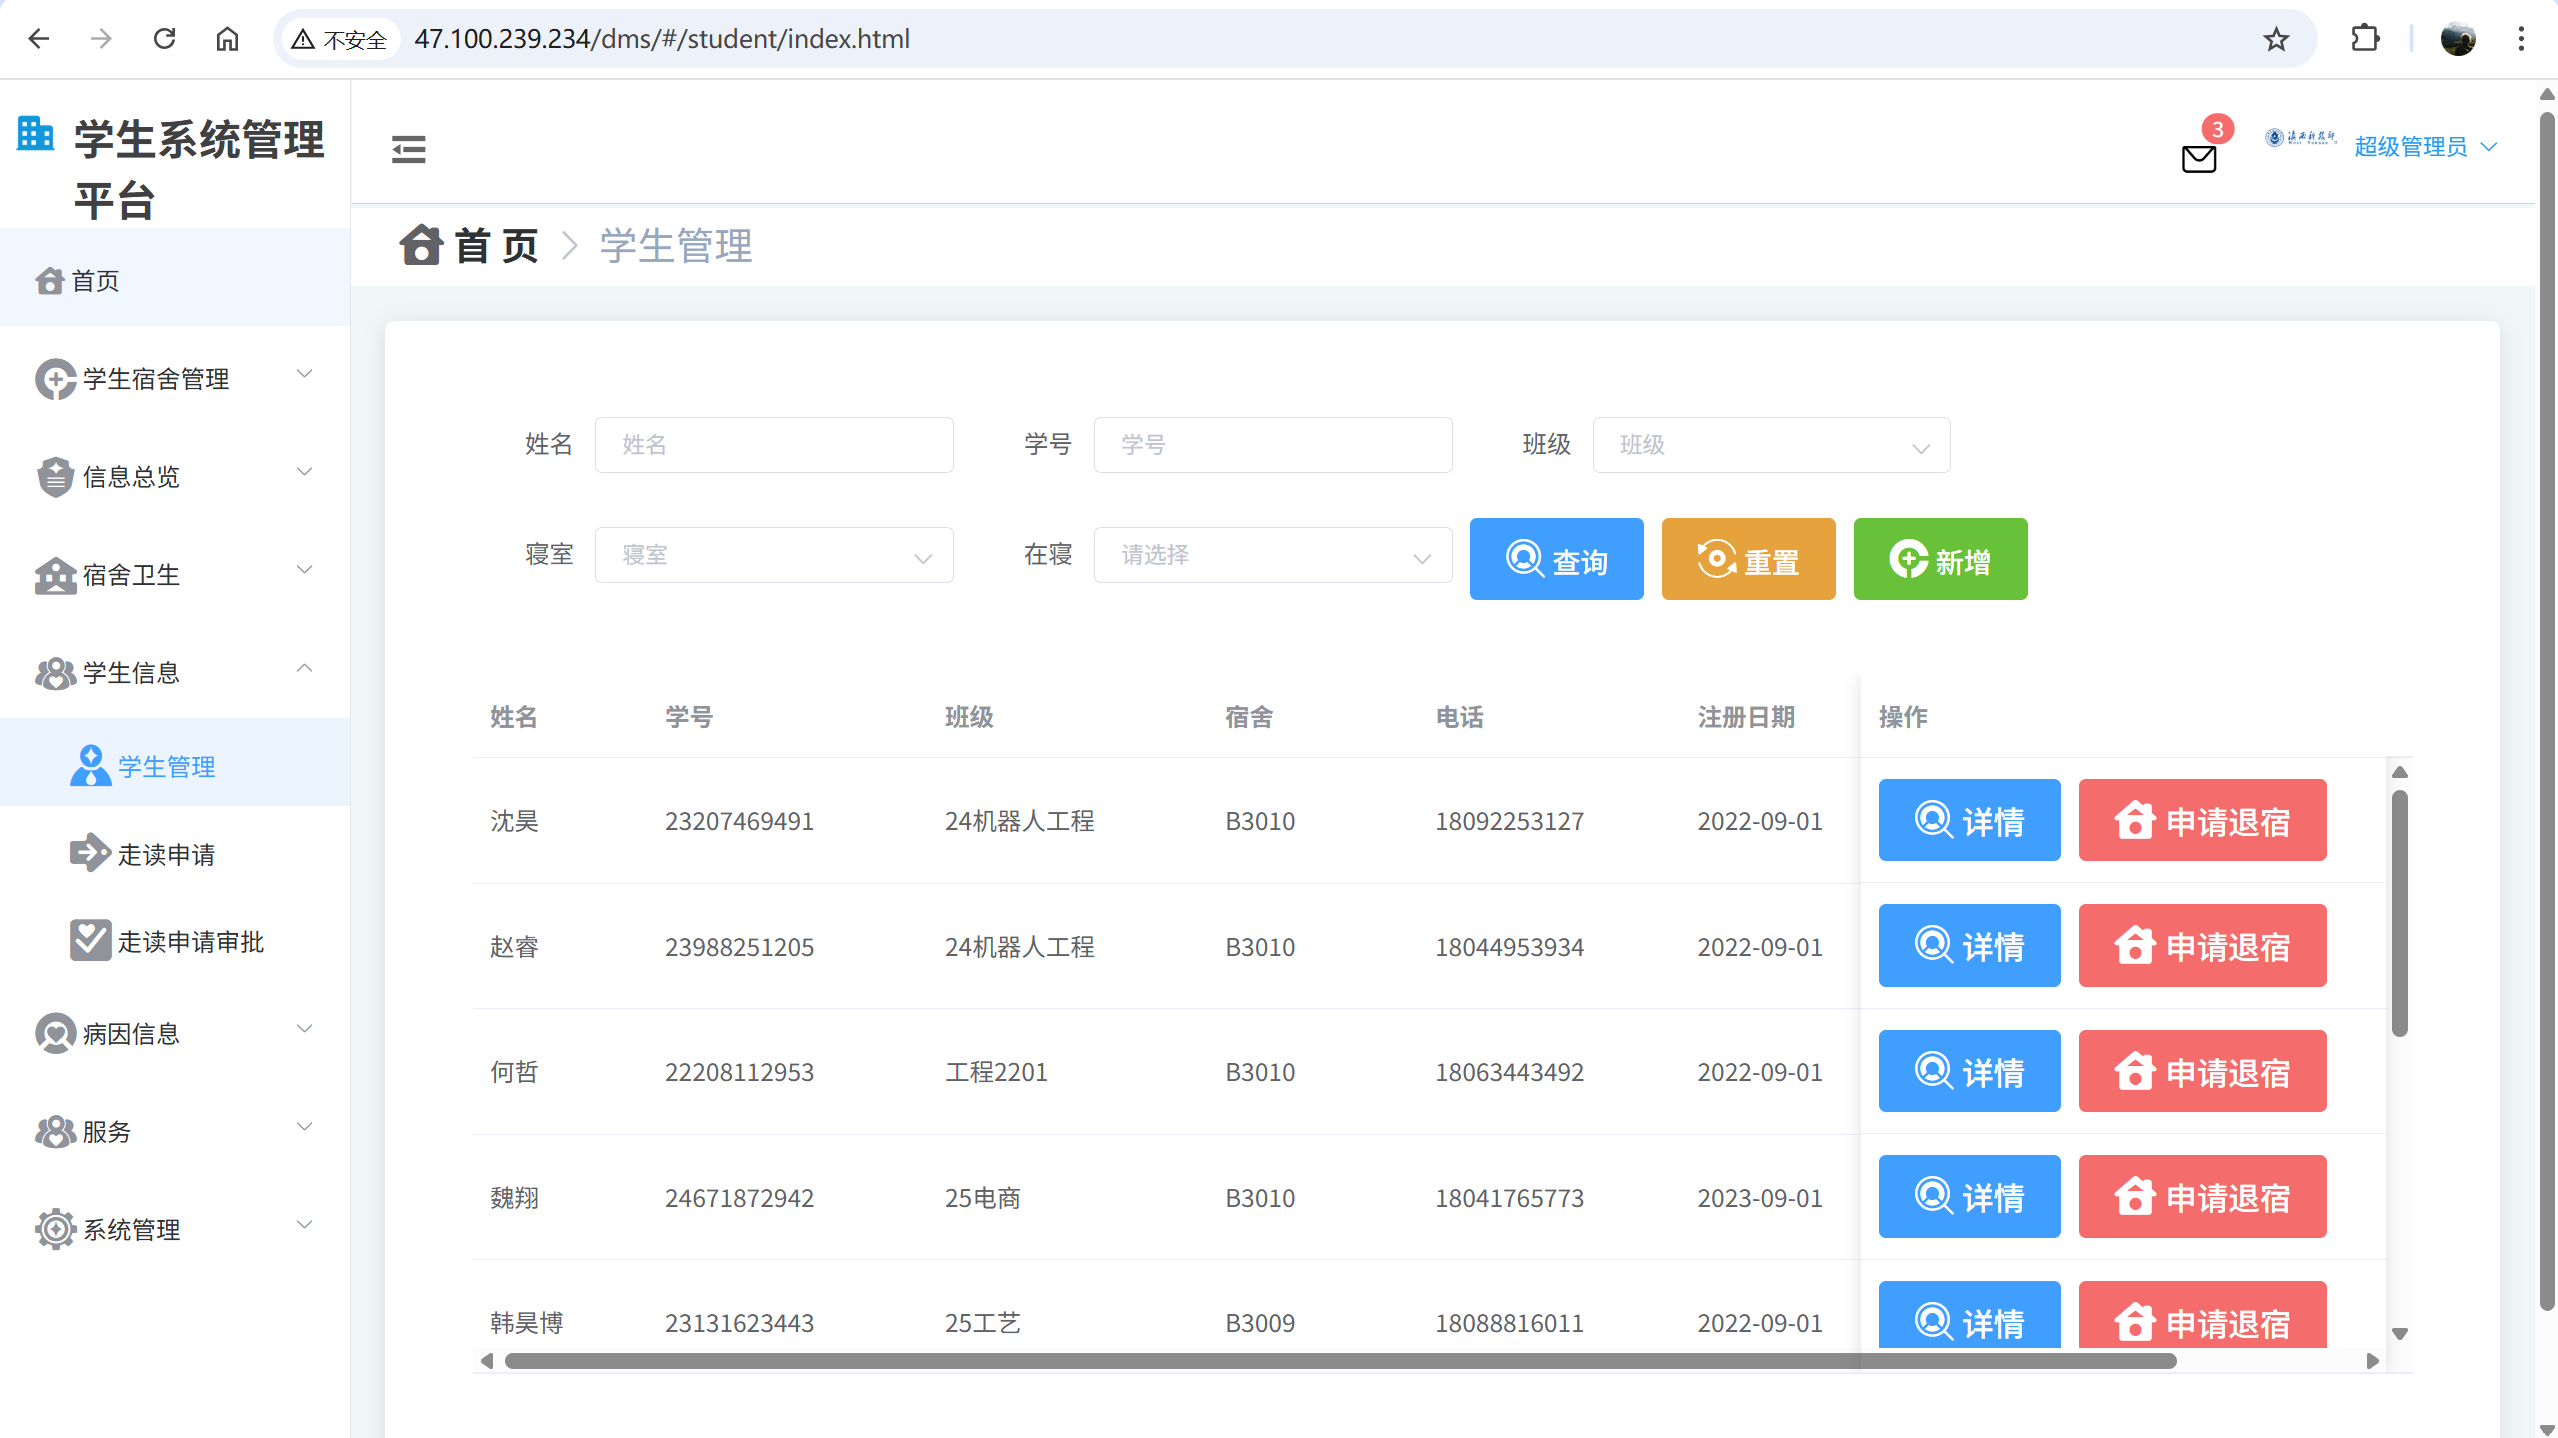The image size is (2558, 1438).
Task: Select the 走读申请 menu item
Action: [166, 854]
